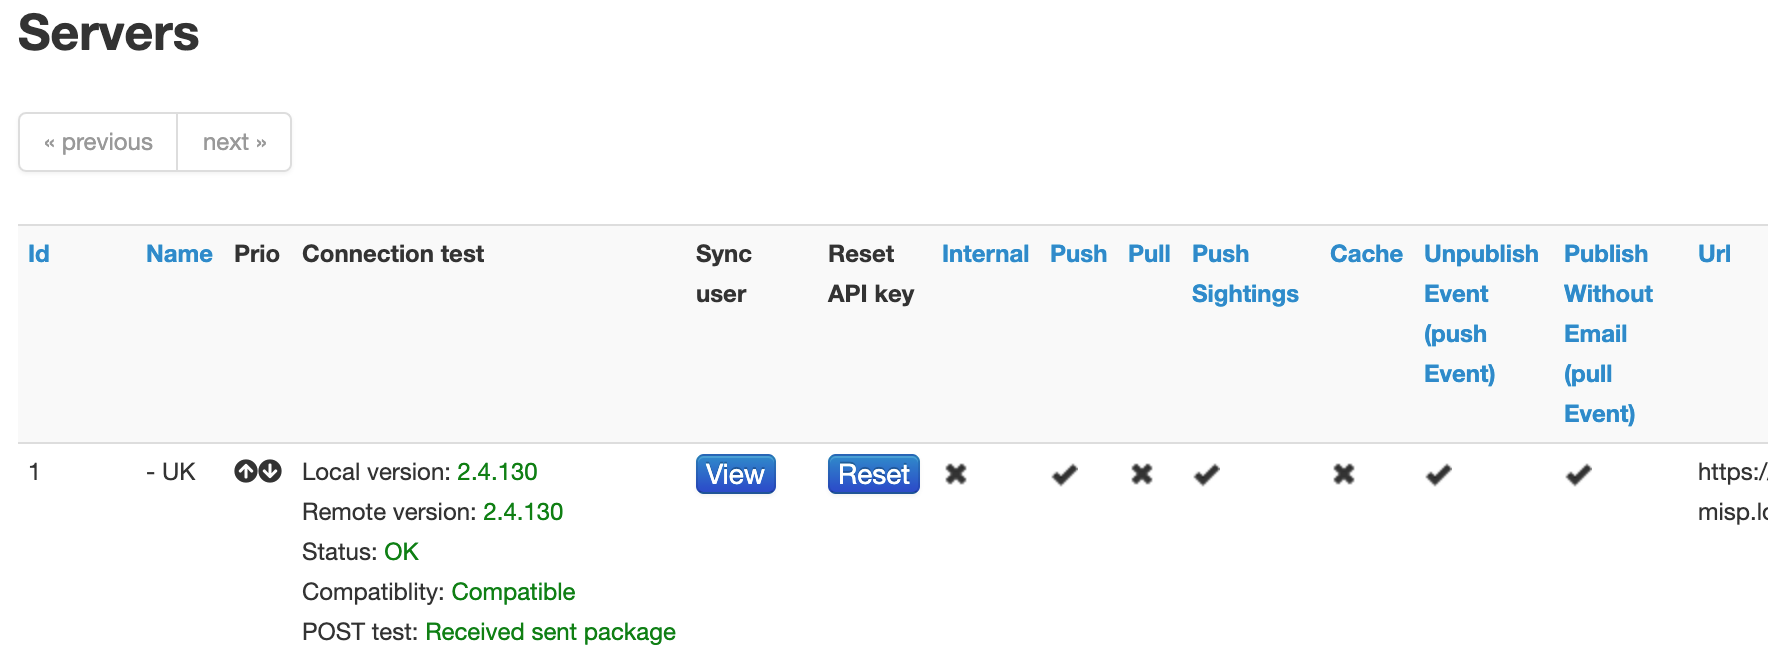1768x670 pixels.
Task: Sort servers by the Name column
Action: tap(178, 253)
